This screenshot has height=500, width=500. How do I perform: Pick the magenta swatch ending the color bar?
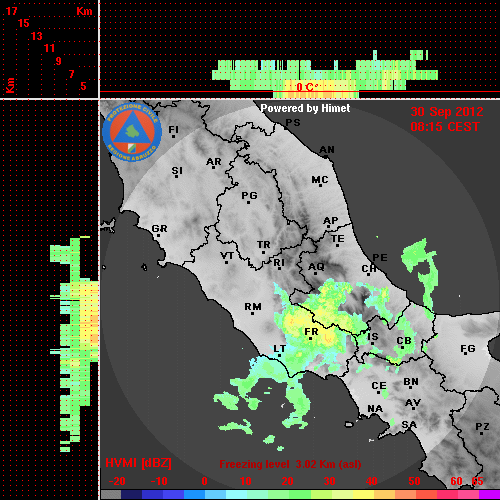(x=489, y=495)
